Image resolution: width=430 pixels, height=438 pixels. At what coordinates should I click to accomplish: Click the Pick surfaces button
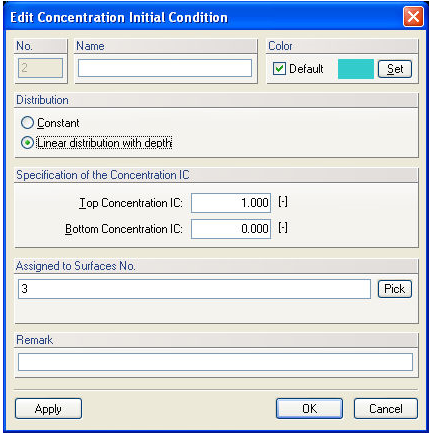click(x=395, y=289)
